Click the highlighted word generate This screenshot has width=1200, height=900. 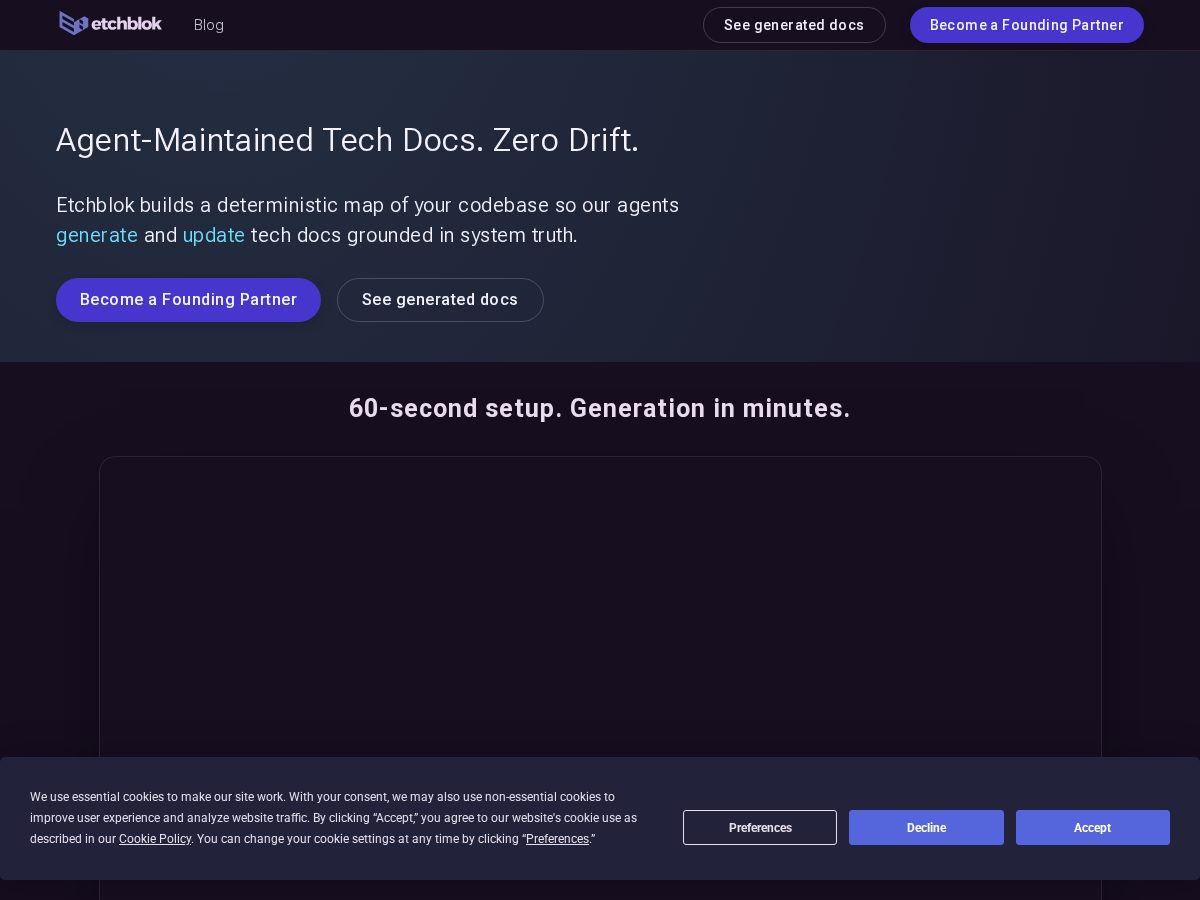97,235
